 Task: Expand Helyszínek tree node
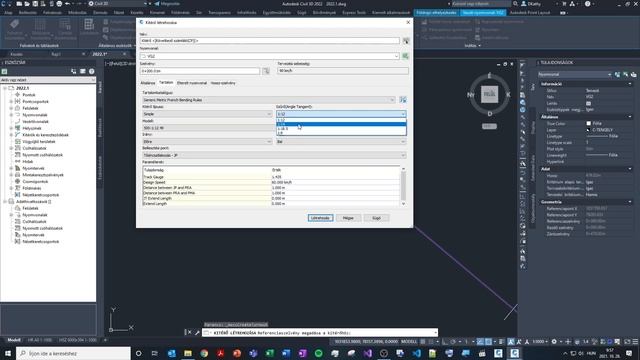point(11,128)
